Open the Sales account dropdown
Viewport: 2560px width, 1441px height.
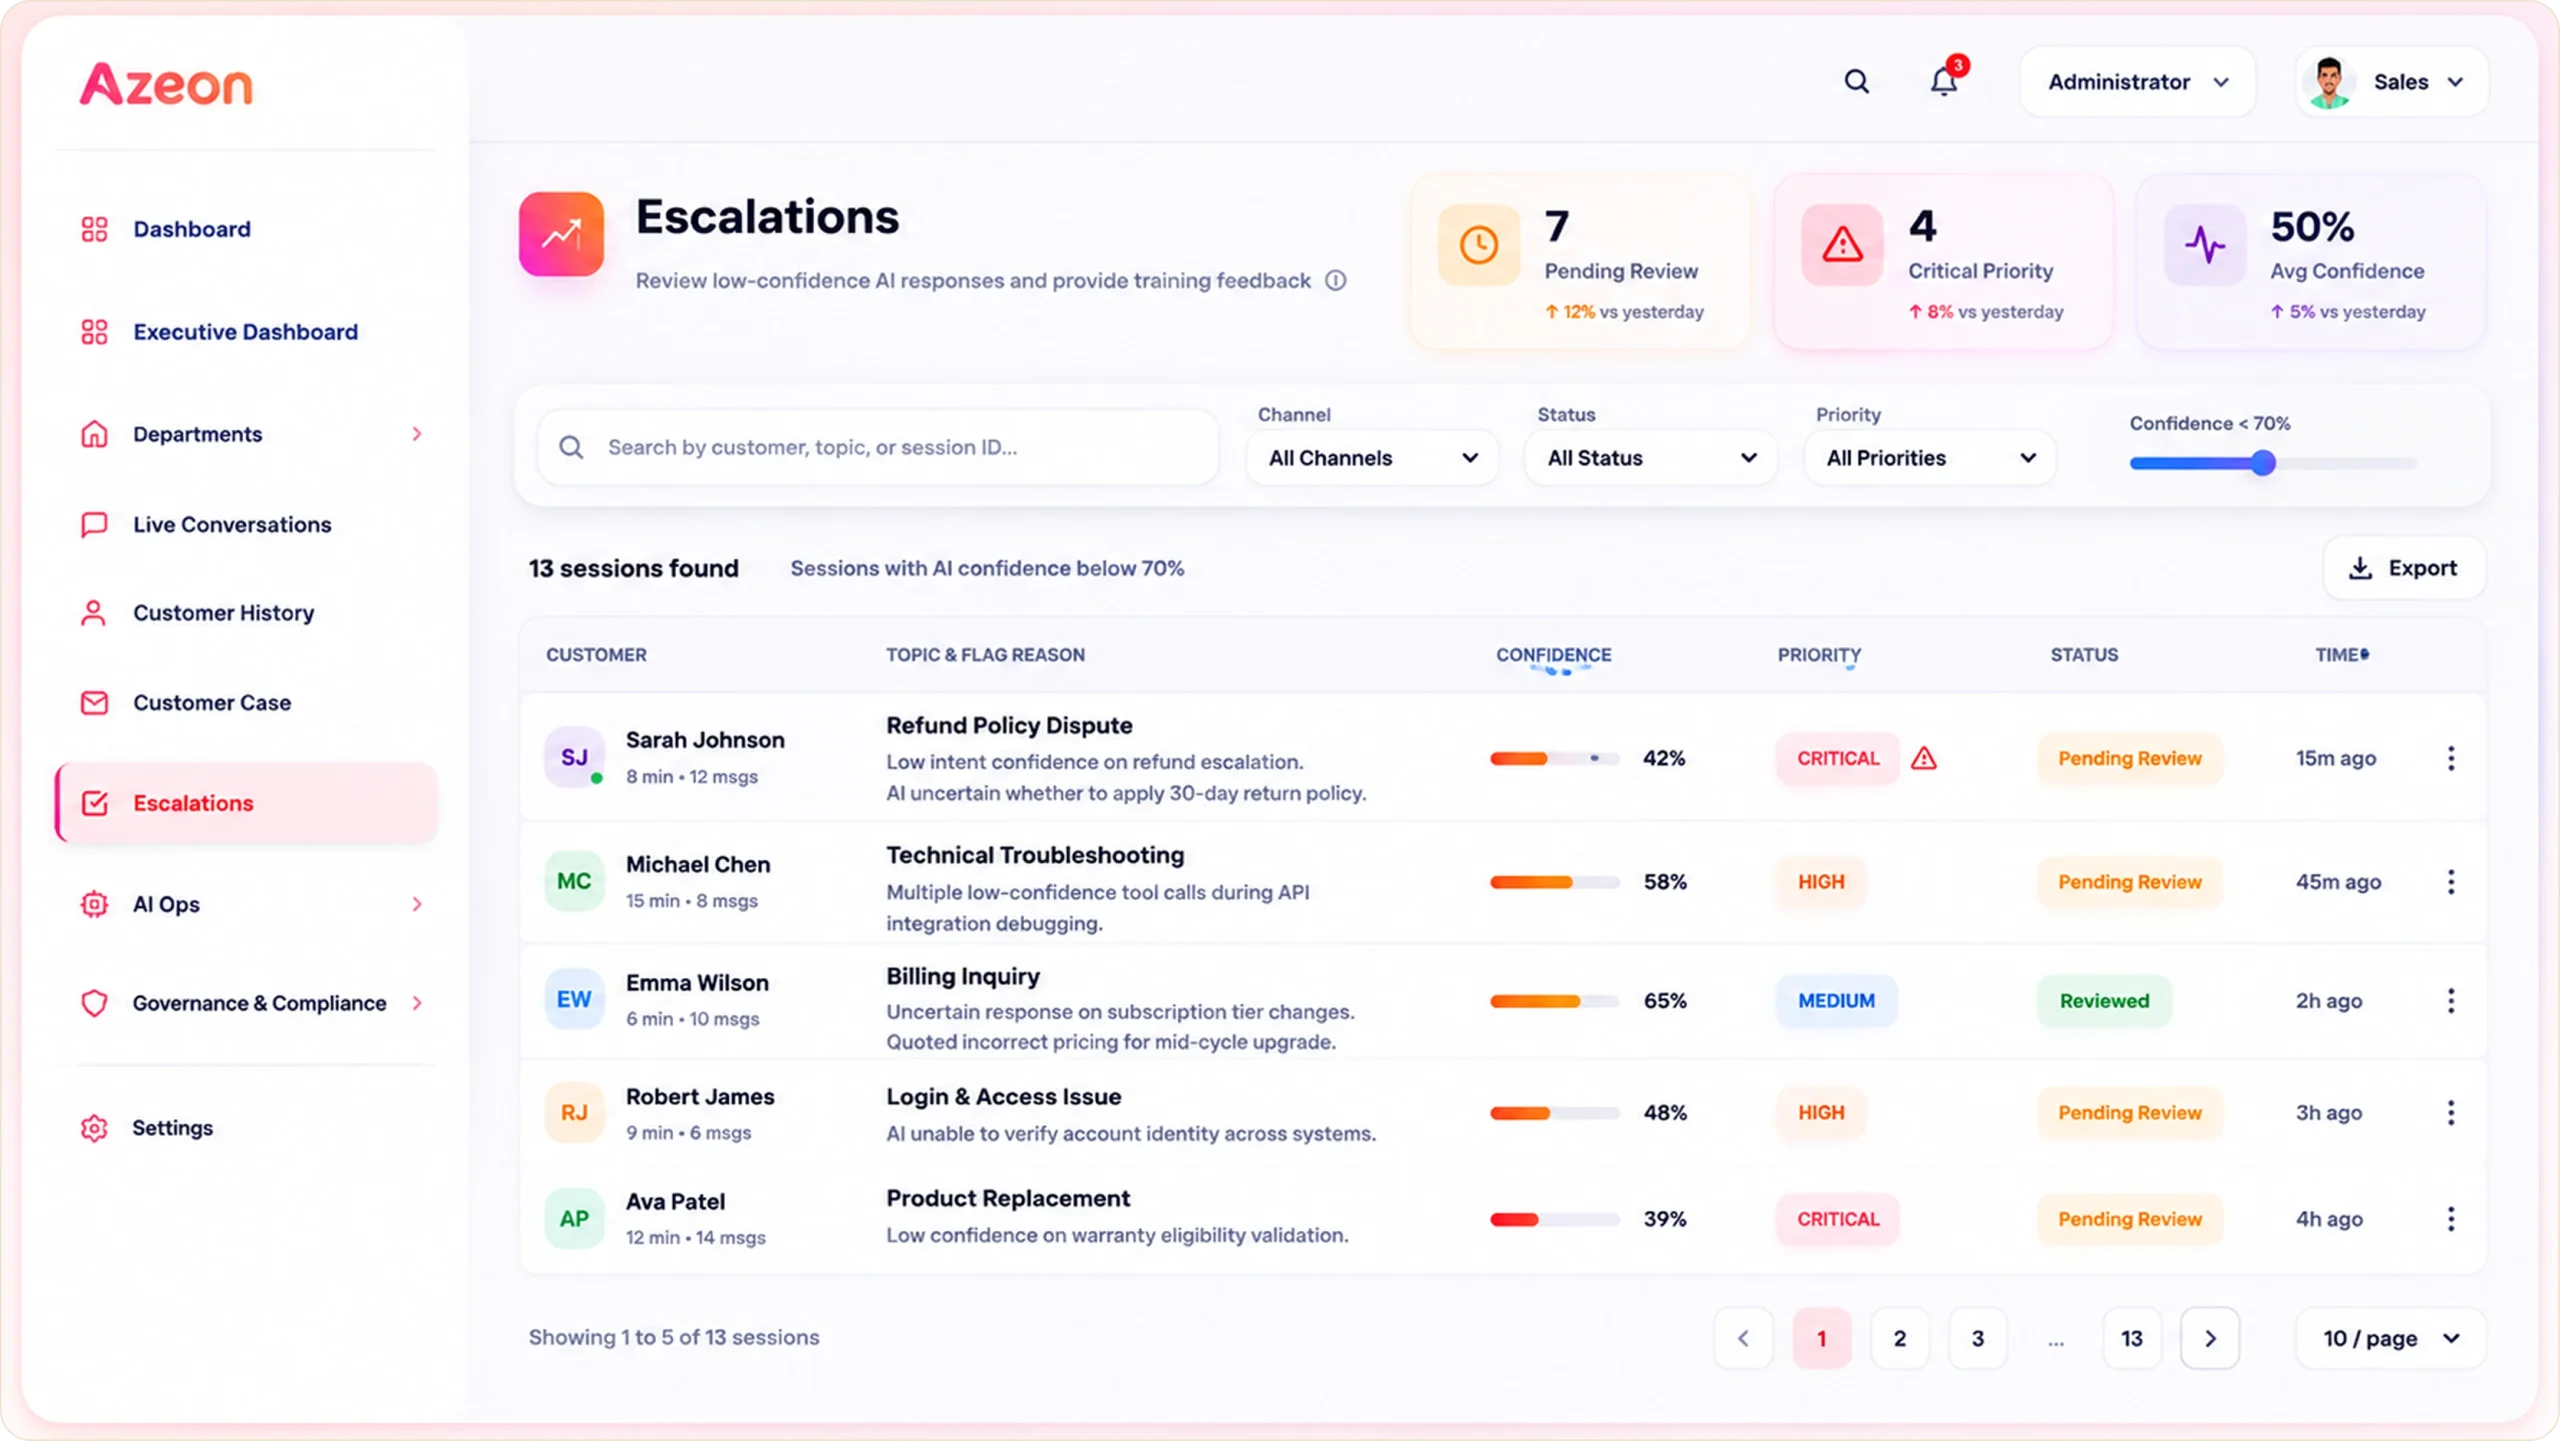[x=2392, y=82]
